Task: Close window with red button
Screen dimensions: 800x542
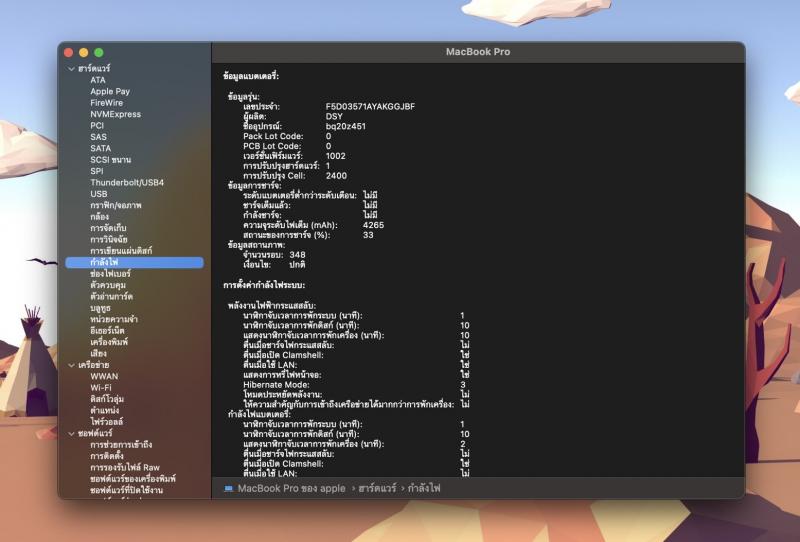Action: (68, 53)
